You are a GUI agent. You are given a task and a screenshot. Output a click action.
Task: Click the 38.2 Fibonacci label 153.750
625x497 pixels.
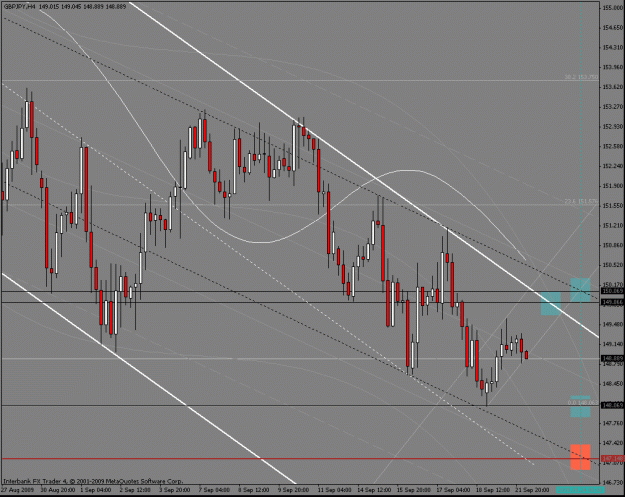pyautogui.click(x=581, y=77)
